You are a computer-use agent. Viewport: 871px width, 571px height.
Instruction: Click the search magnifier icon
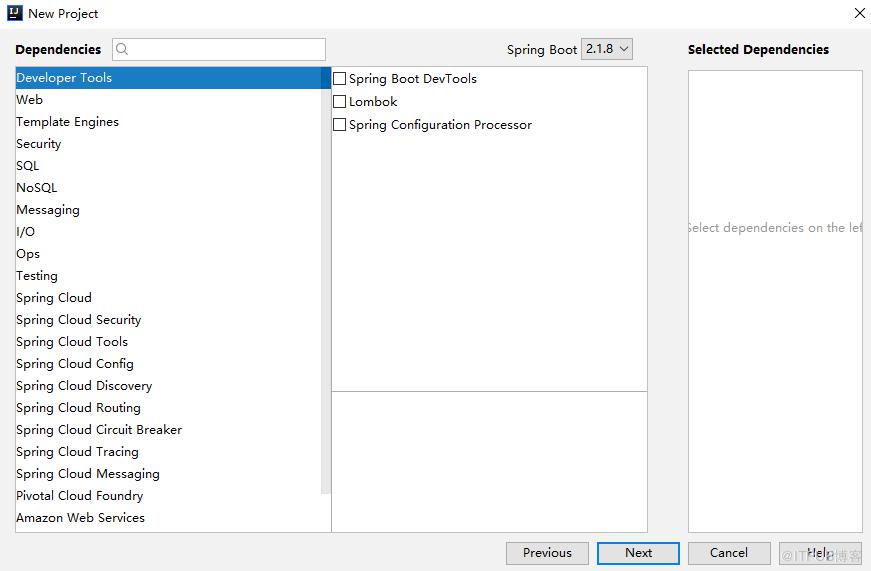point(122,49)
